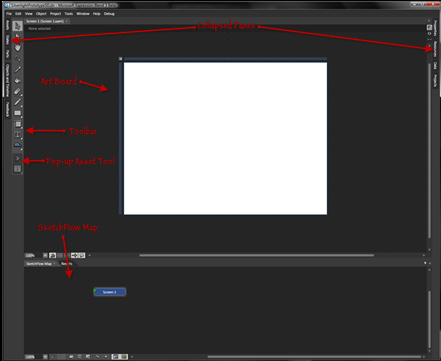
Task: Click the last-used asset icon below chevron
Action: tap(18, 169)
